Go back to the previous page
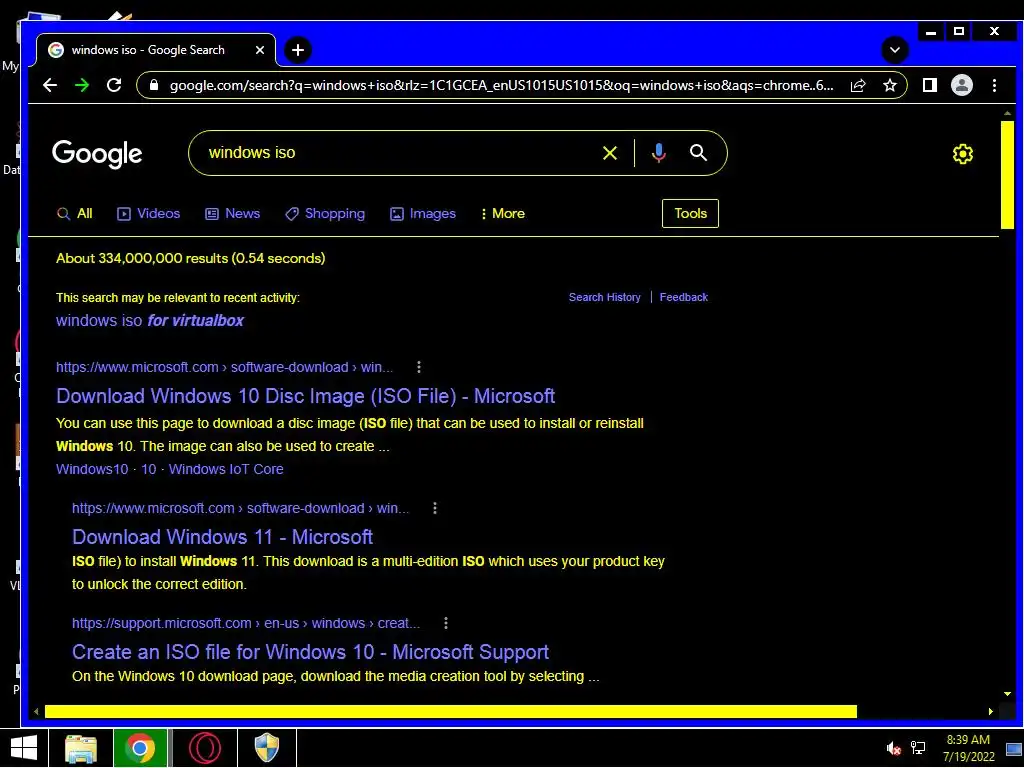This screenshot has width=1024, height=768. click(50, 86)
